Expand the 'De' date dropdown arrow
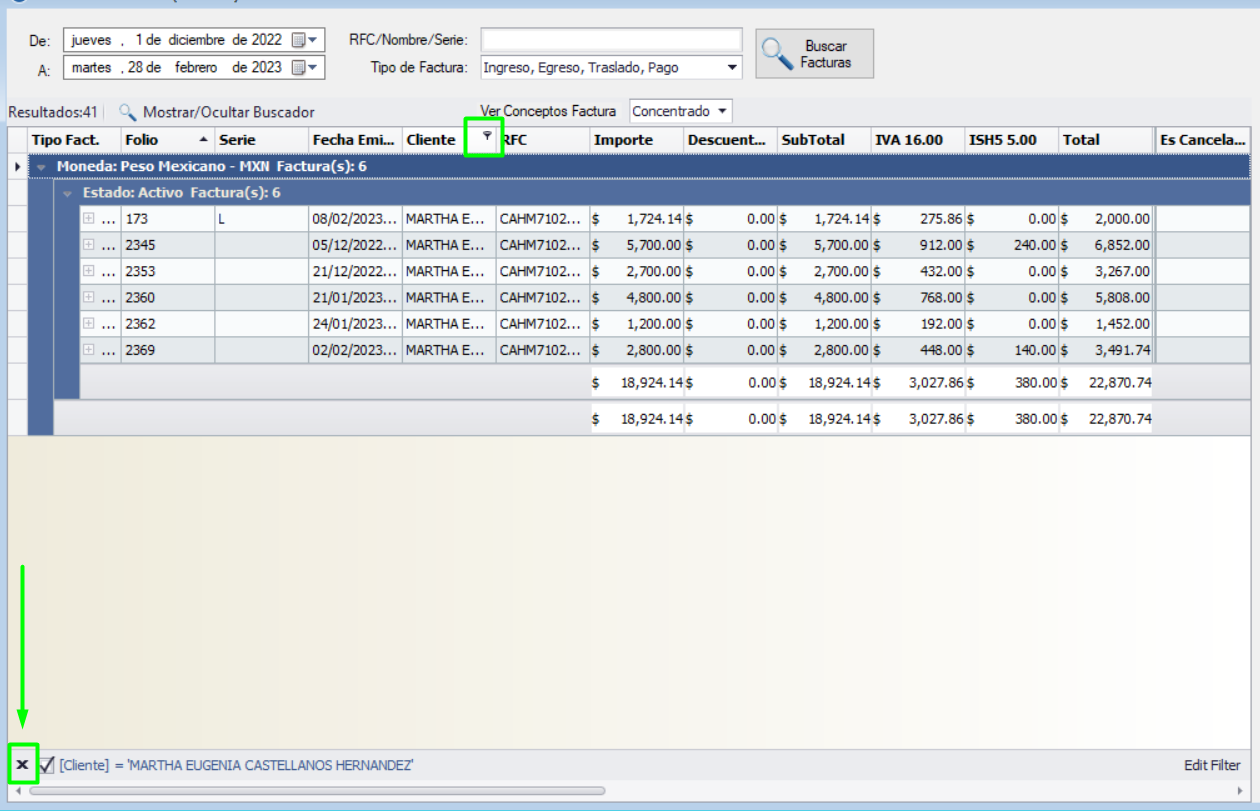The image size is (1260, 811). click(313, 40)
